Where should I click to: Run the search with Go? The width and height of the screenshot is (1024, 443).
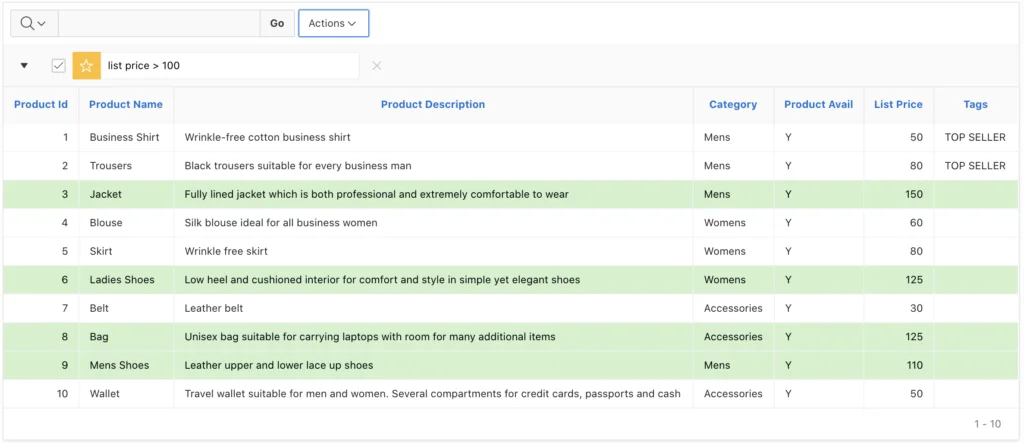277,24
